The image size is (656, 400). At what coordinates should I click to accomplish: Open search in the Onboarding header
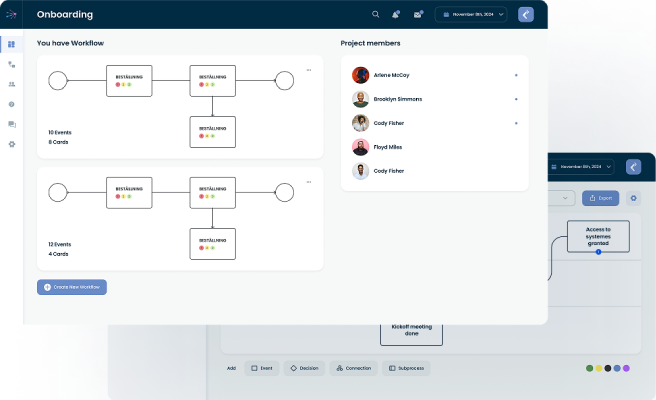point(375,14)
